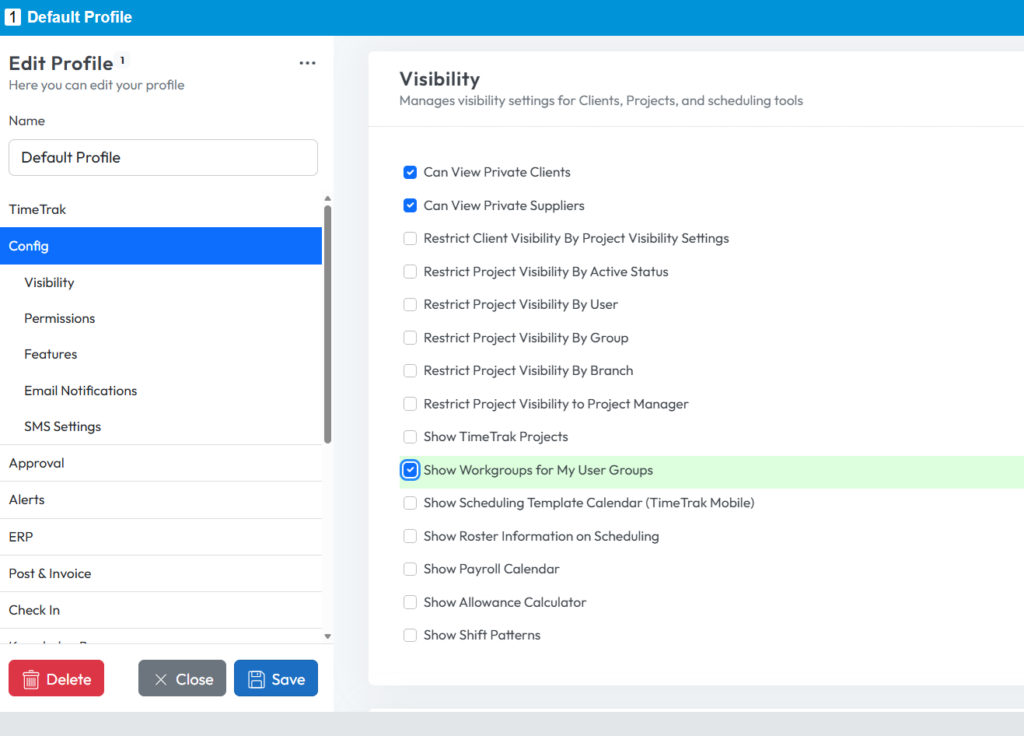Screen dimensions: 1024x736
Task: Click the X icon on Close button
Action: pyautogui.click(x=160, y=679)
